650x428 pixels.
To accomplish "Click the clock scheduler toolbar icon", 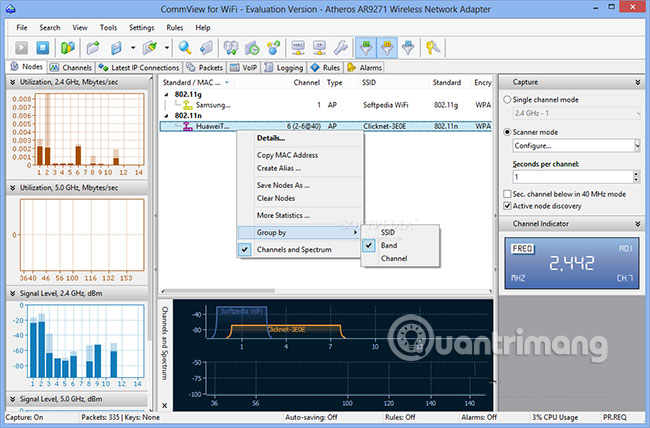I will click(x=252, y=47).
